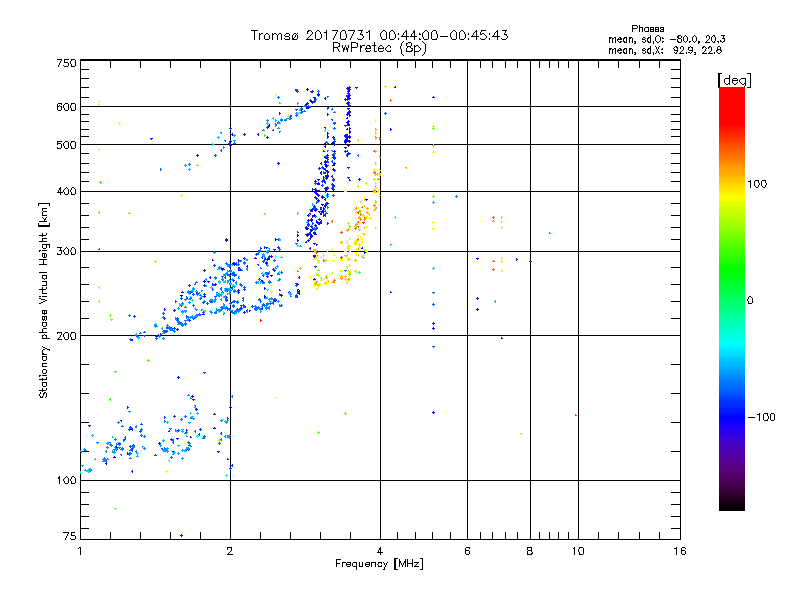The image size is (800, 600).
Task: Click the y-axis tick label '400'
Action: (66, 191)
